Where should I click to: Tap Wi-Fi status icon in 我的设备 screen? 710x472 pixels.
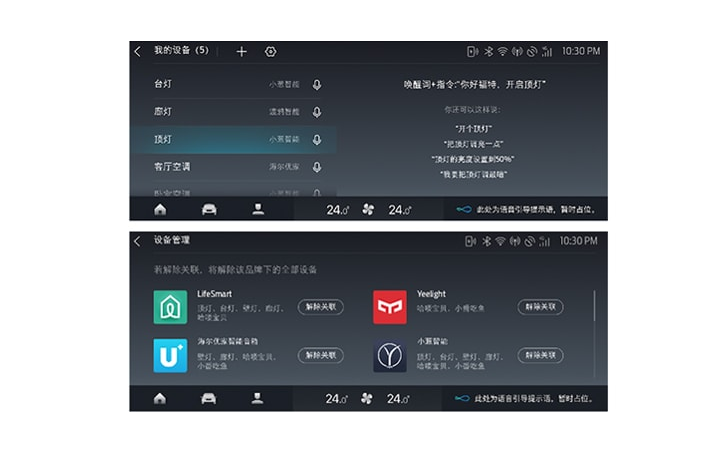click(503, 52)
